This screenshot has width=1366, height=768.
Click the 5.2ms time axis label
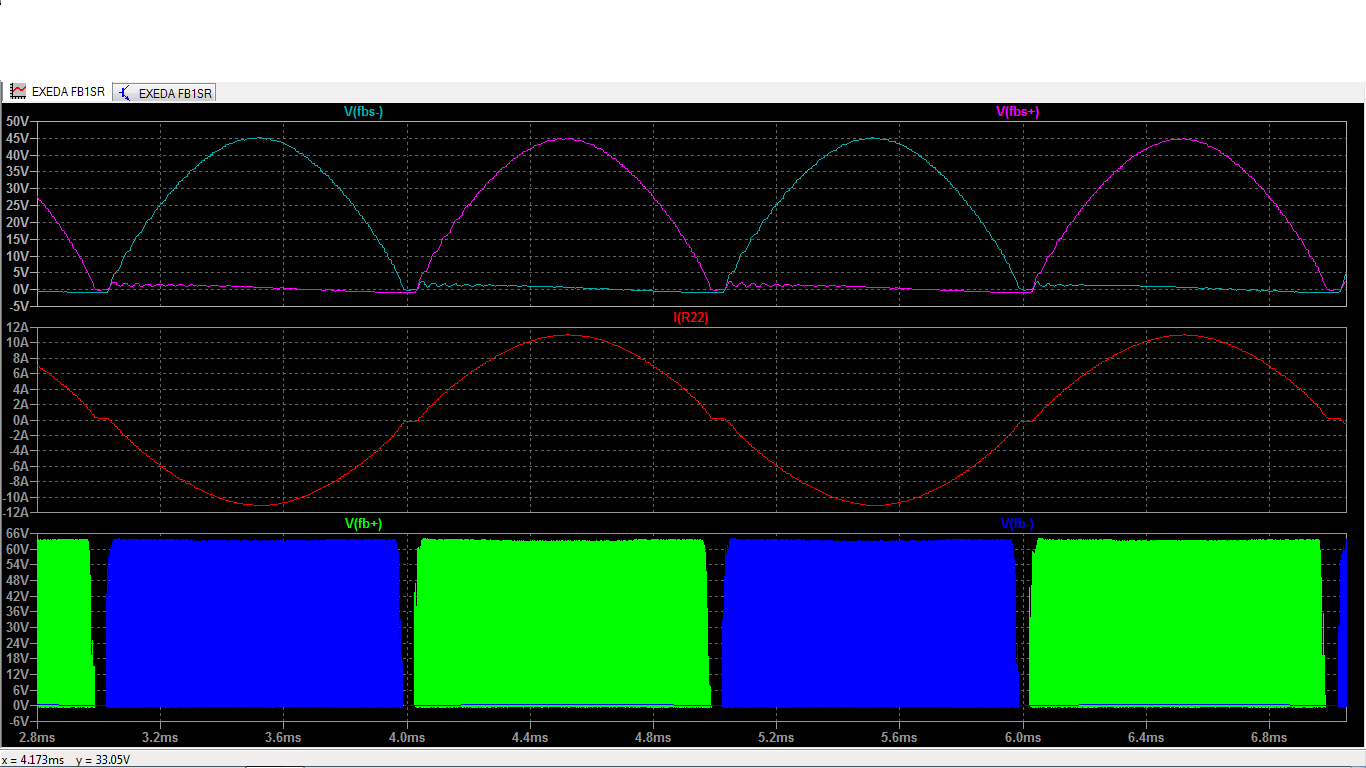(776, 738)
